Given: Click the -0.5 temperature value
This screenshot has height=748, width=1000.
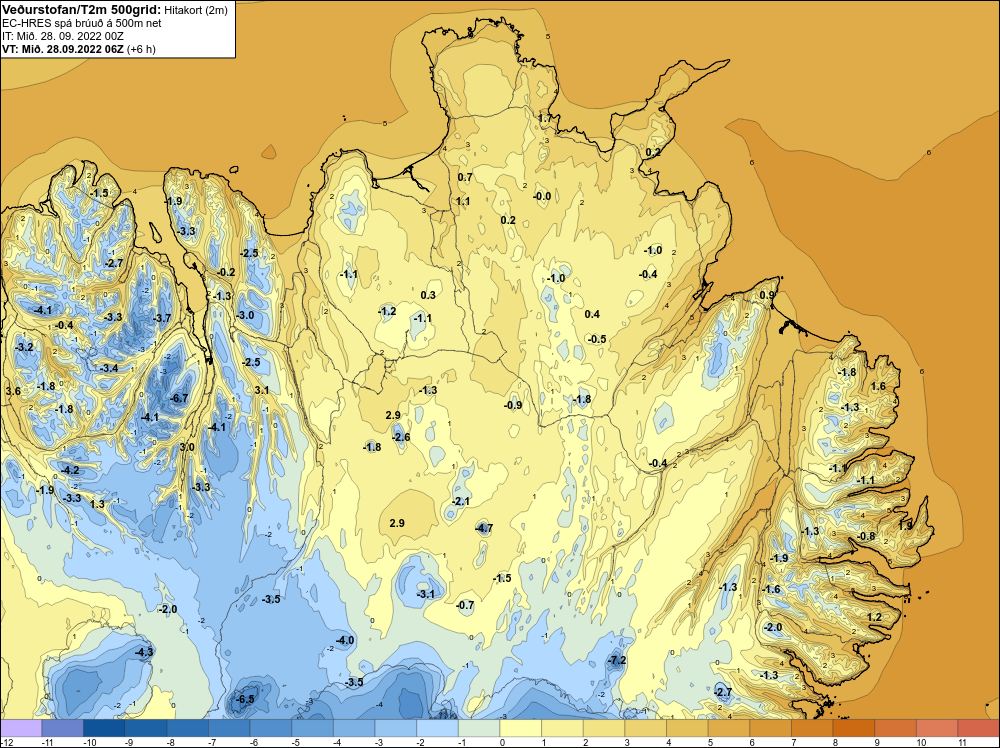Looking at the screenshot, I should (597, 339).
